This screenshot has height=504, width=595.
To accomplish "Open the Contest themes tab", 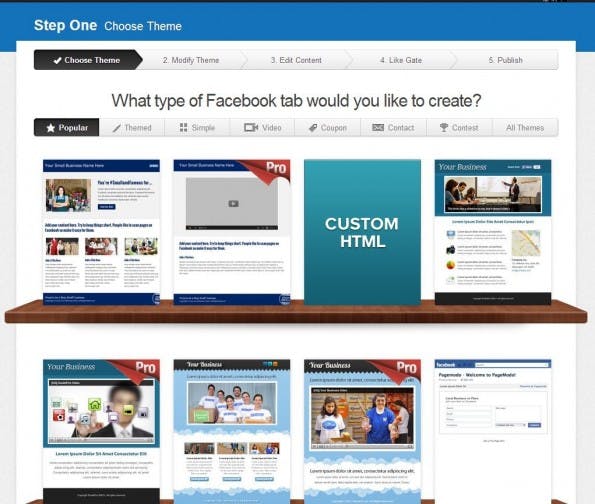I will 459,128.
